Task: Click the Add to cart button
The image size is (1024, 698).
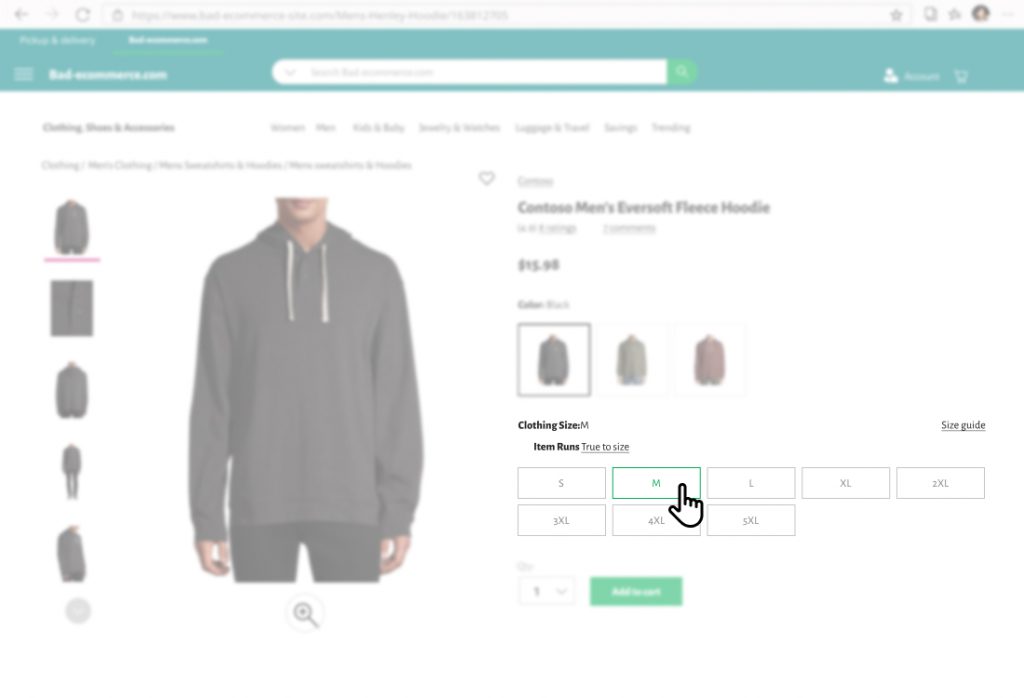Action: coord(636,592)
